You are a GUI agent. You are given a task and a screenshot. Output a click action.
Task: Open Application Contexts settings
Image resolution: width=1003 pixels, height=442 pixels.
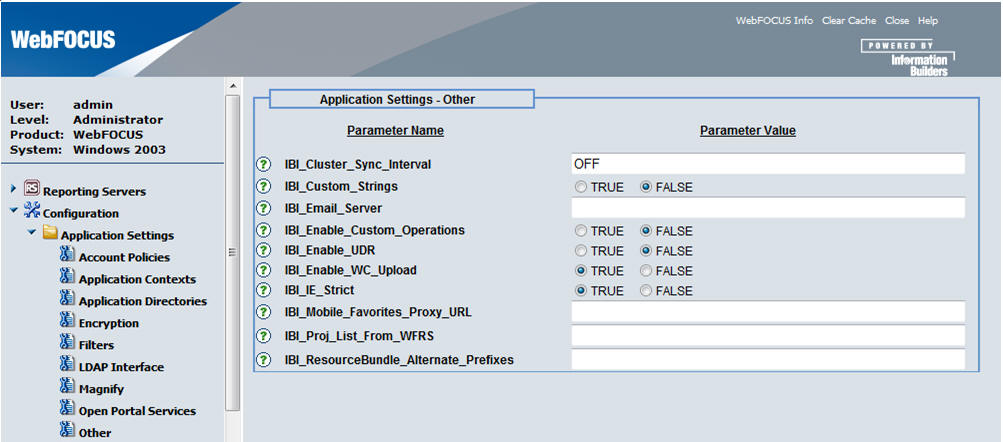click(137, 280)
